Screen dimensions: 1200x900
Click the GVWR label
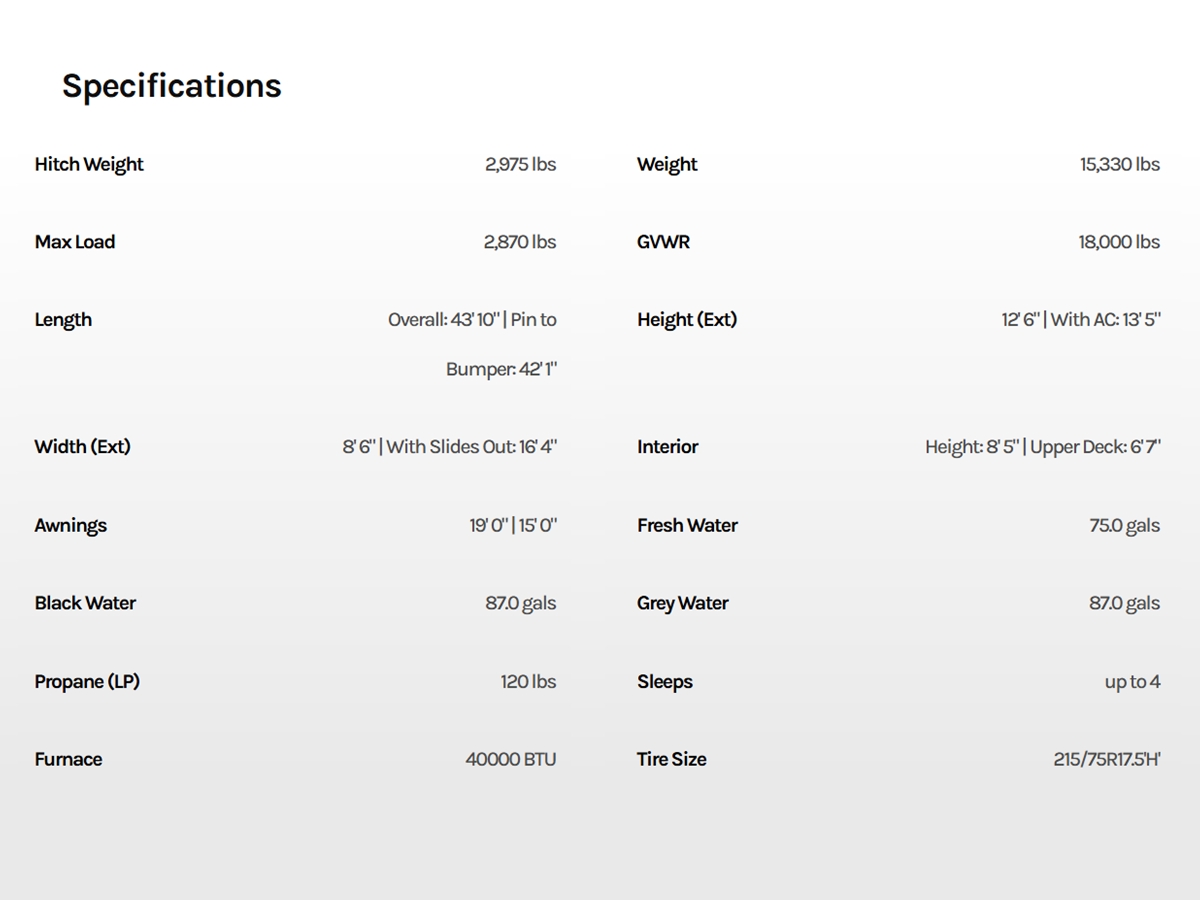coord(663,242)
